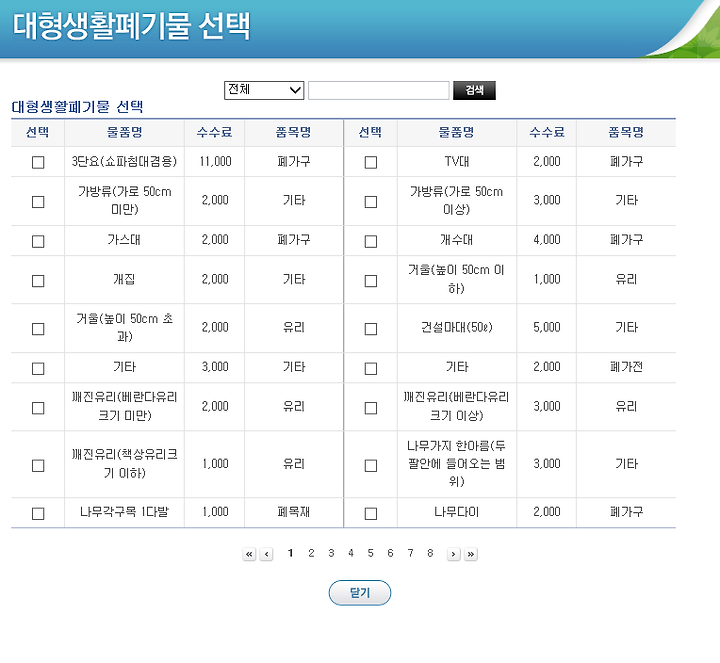The image size is (720, 663).
Task: Select current page 1 link
Action: (x=290, y=553)
